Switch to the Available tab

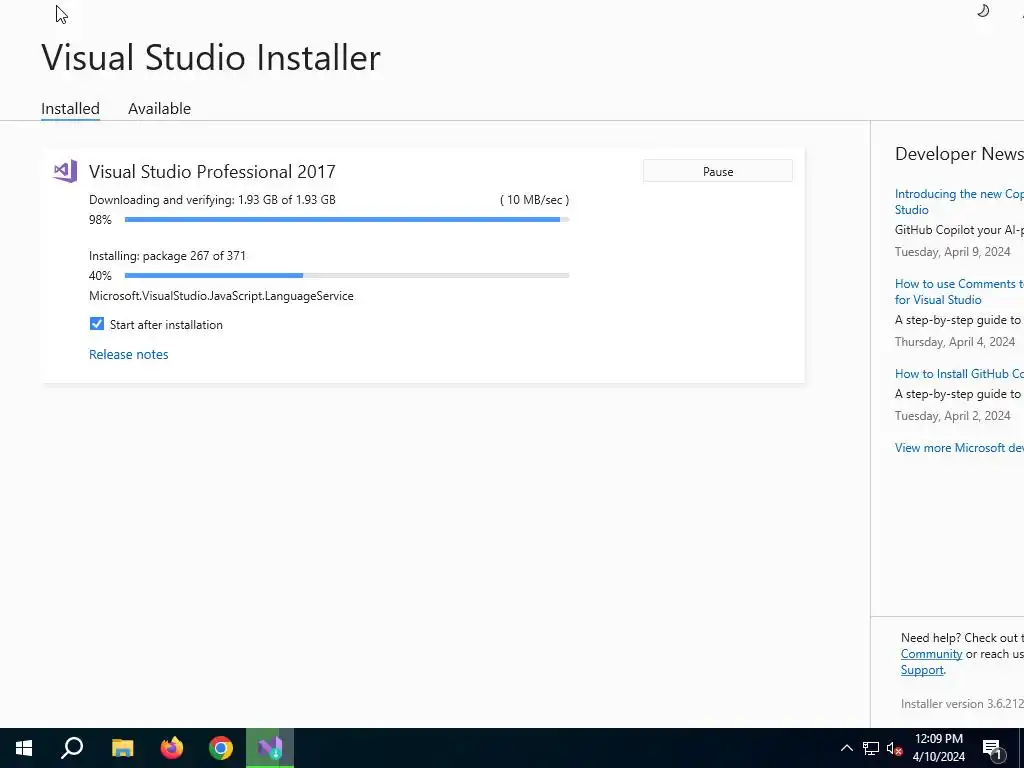pos(159,108)
